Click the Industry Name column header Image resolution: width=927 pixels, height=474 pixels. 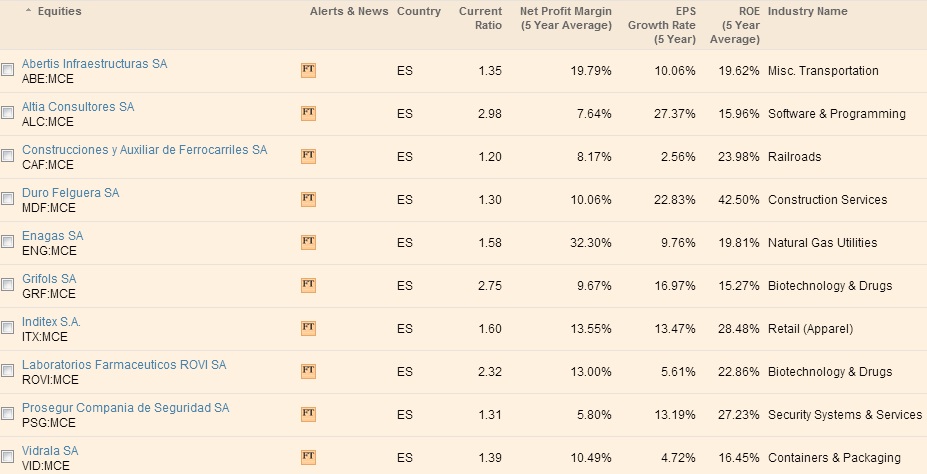coord(807,12)
